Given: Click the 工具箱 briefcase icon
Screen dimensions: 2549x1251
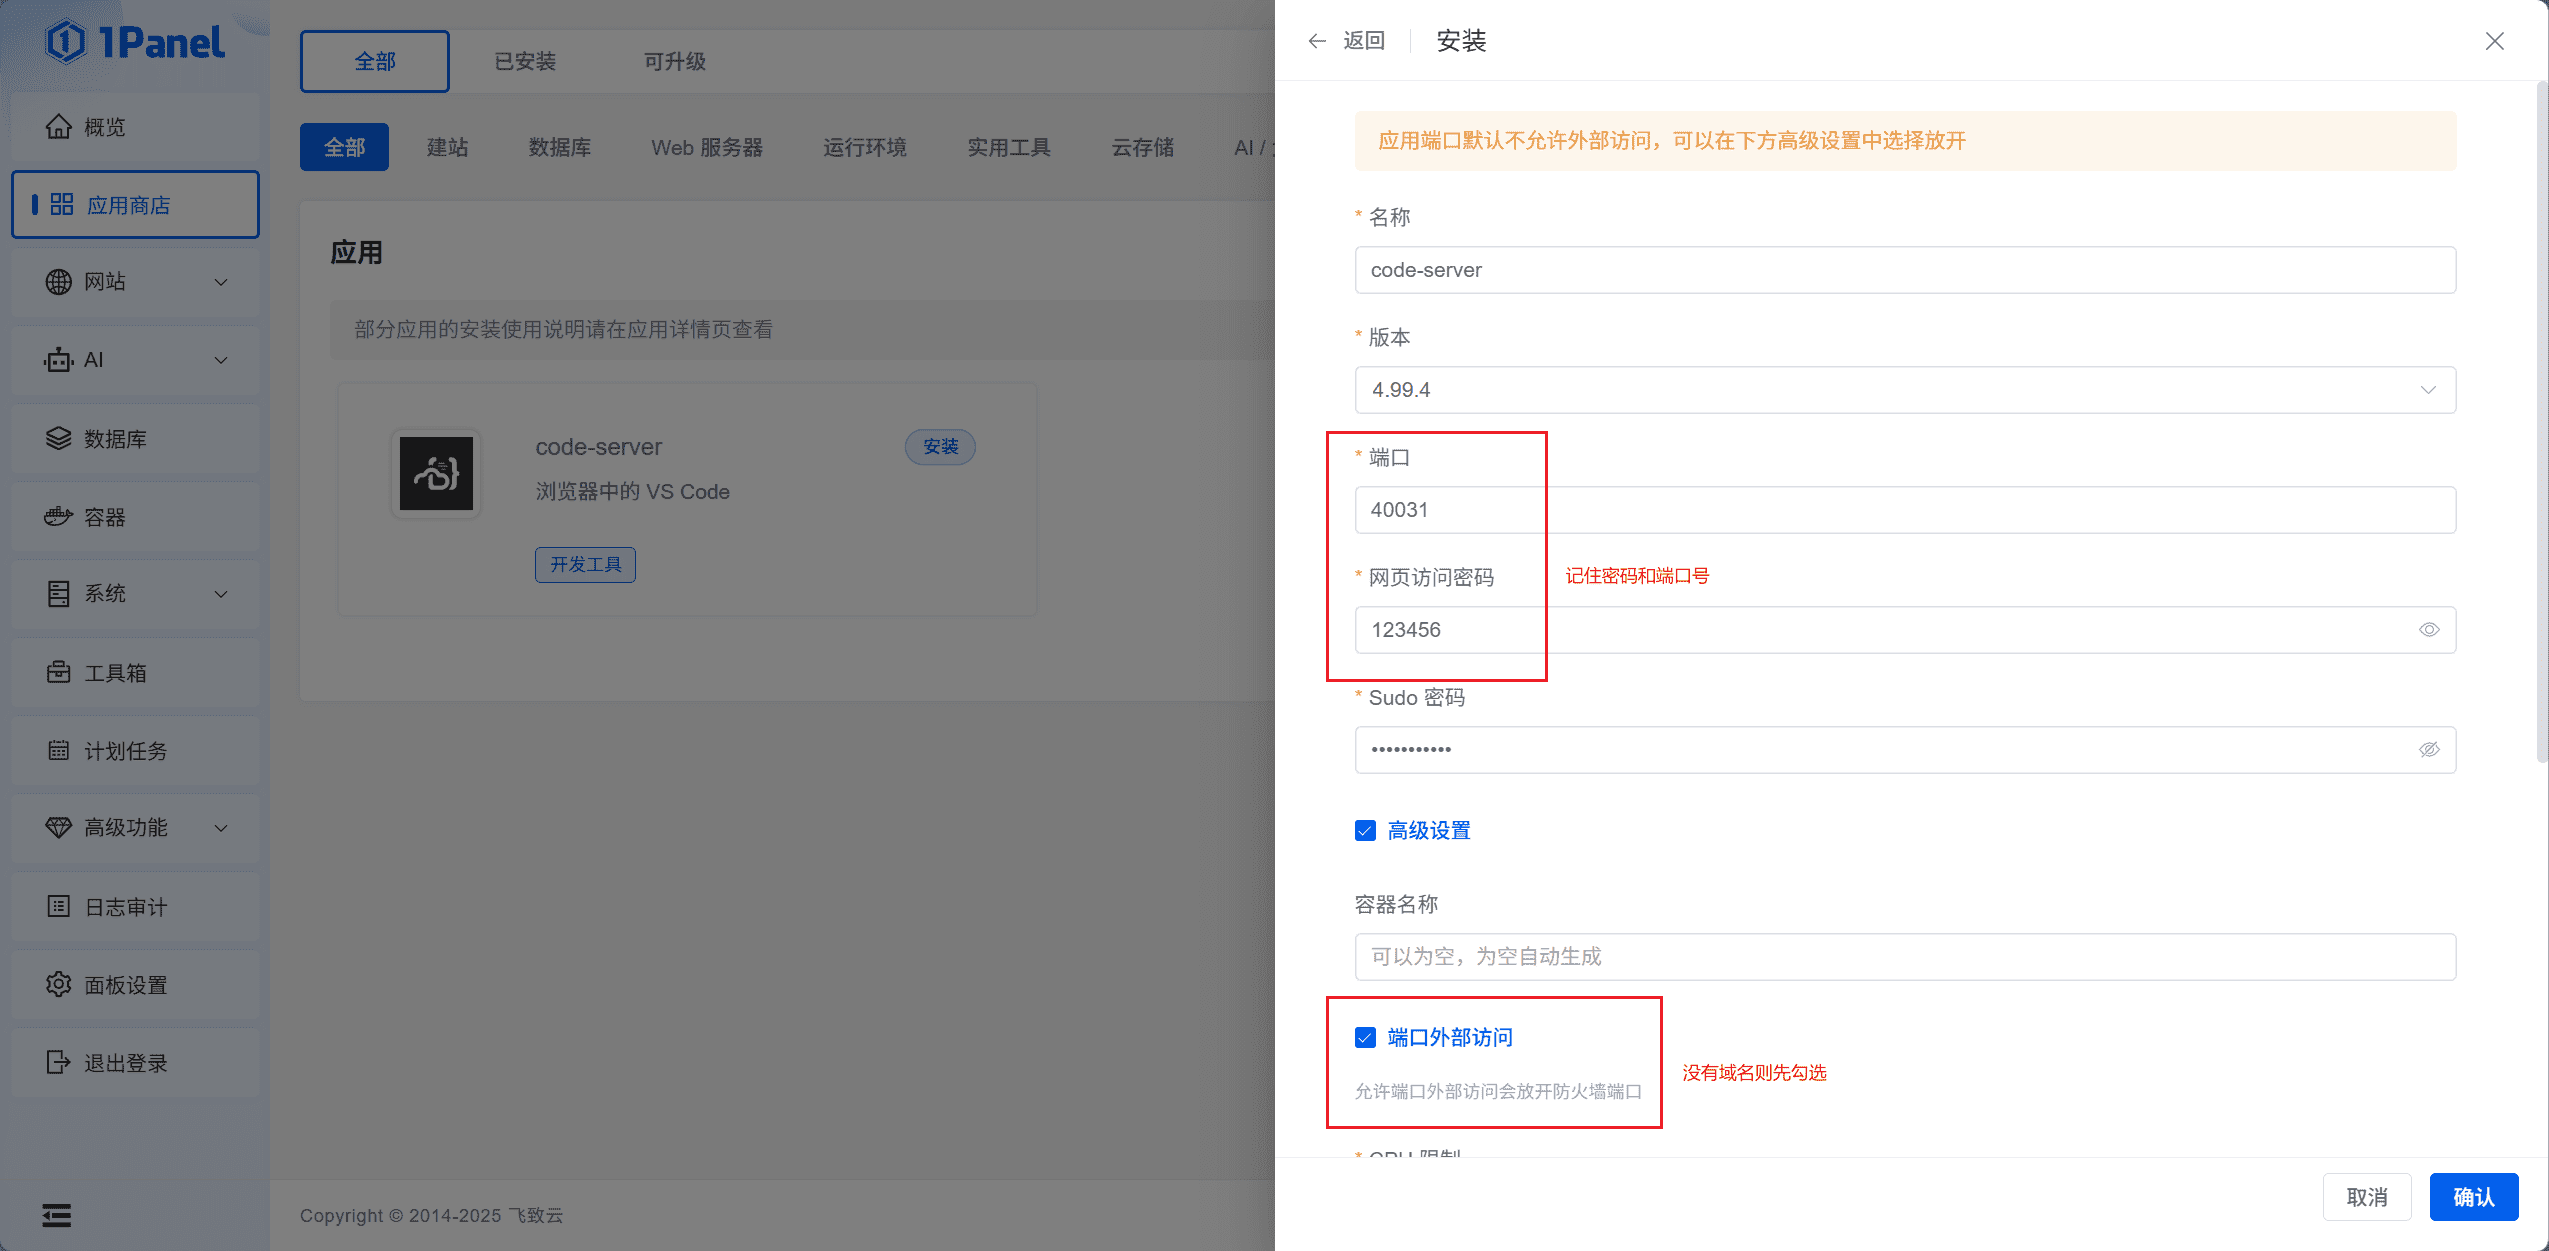Looking at the screenshot, I should pos(59,672).
